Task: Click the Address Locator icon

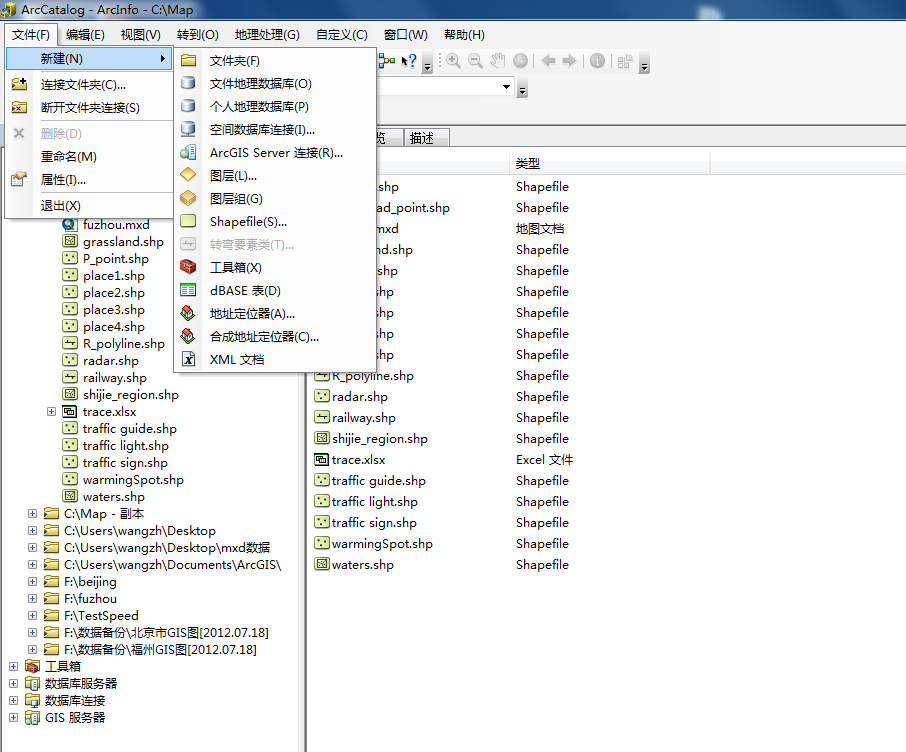Action: 188,313
